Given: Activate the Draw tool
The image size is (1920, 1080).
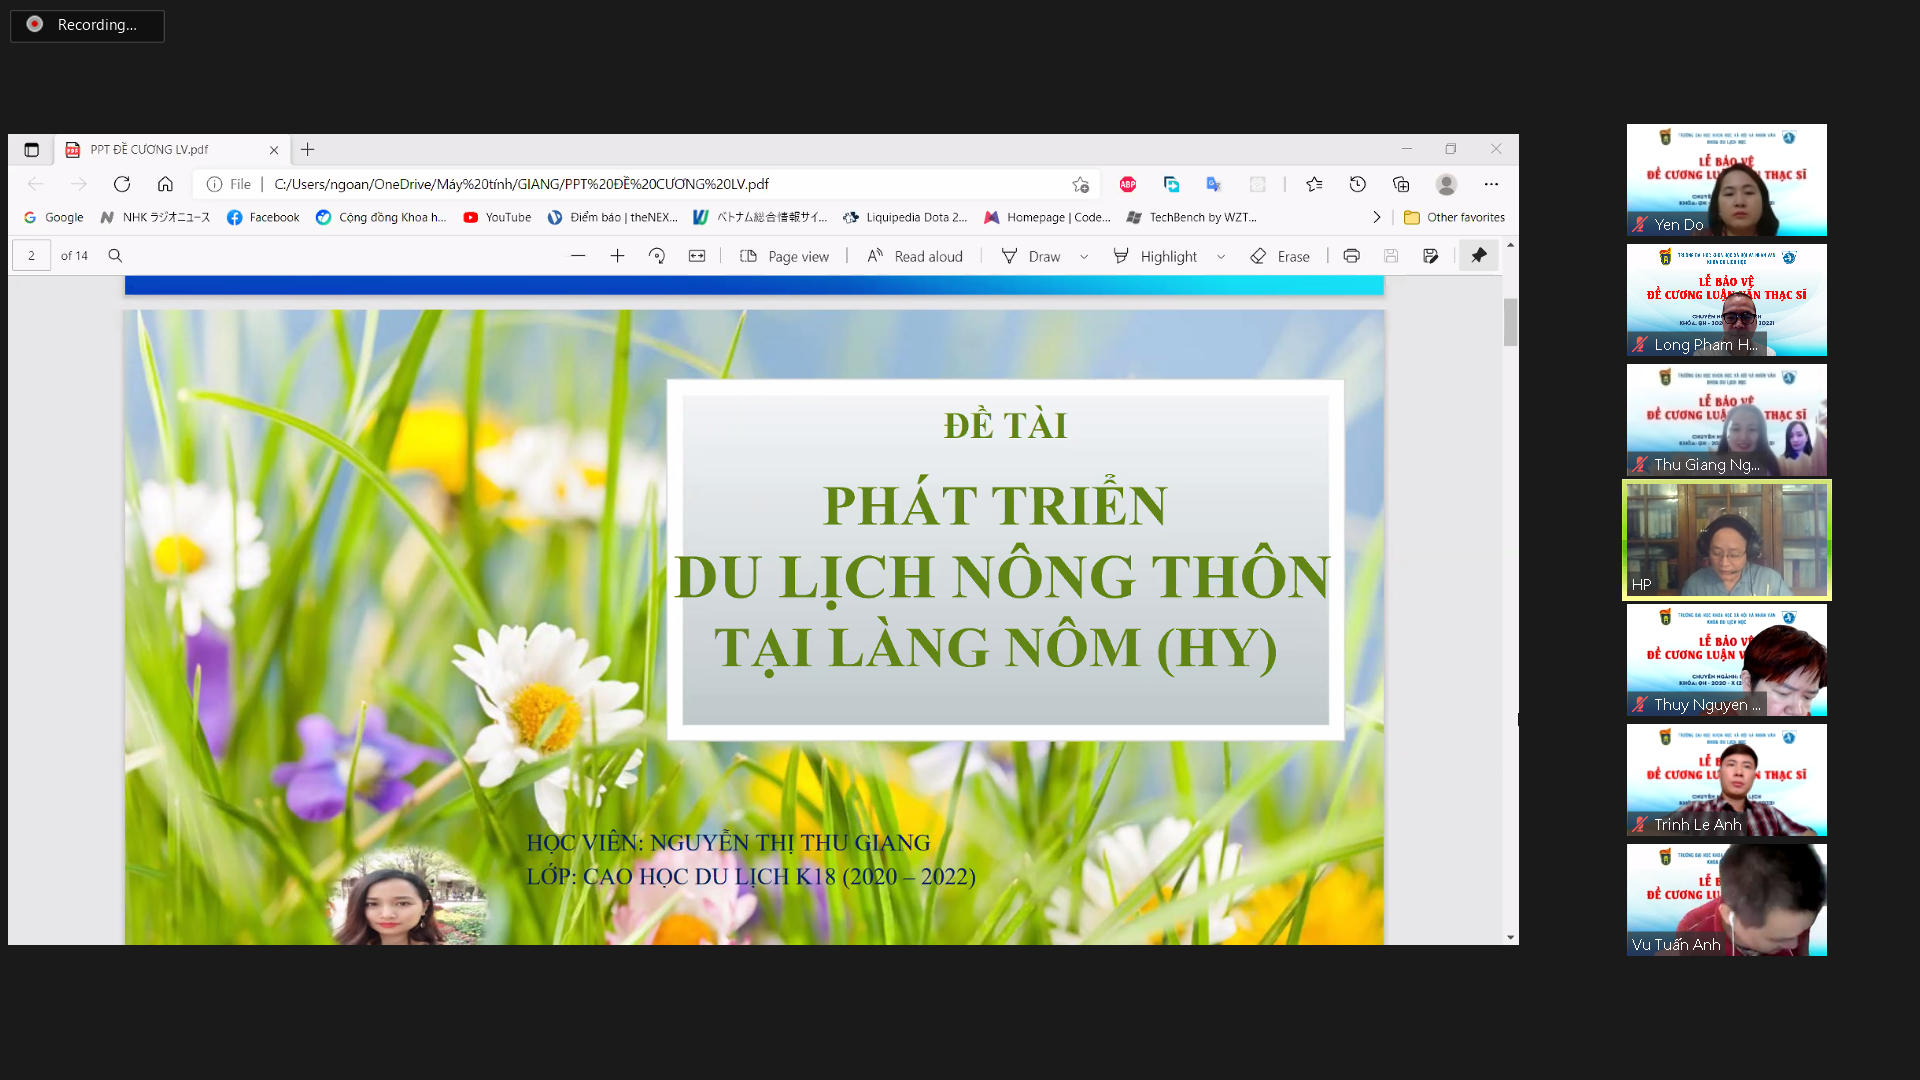Looking at the screenshot, I should [1031, 256].
